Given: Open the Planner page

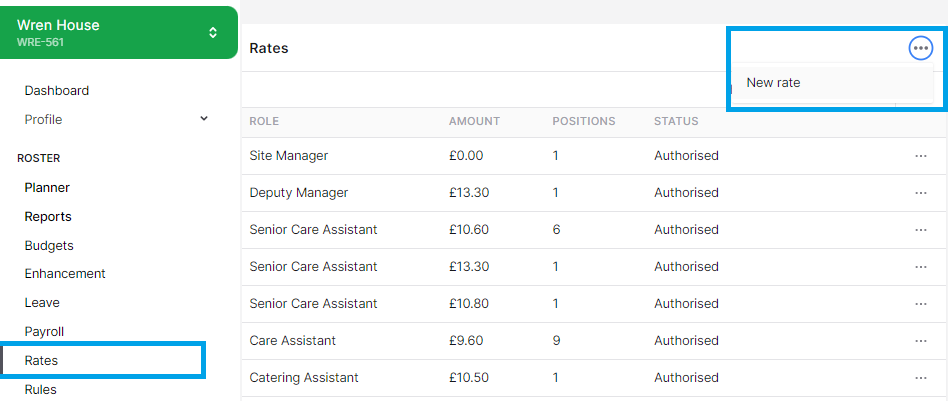Looking at the screenshot, I should click(47, 188).
